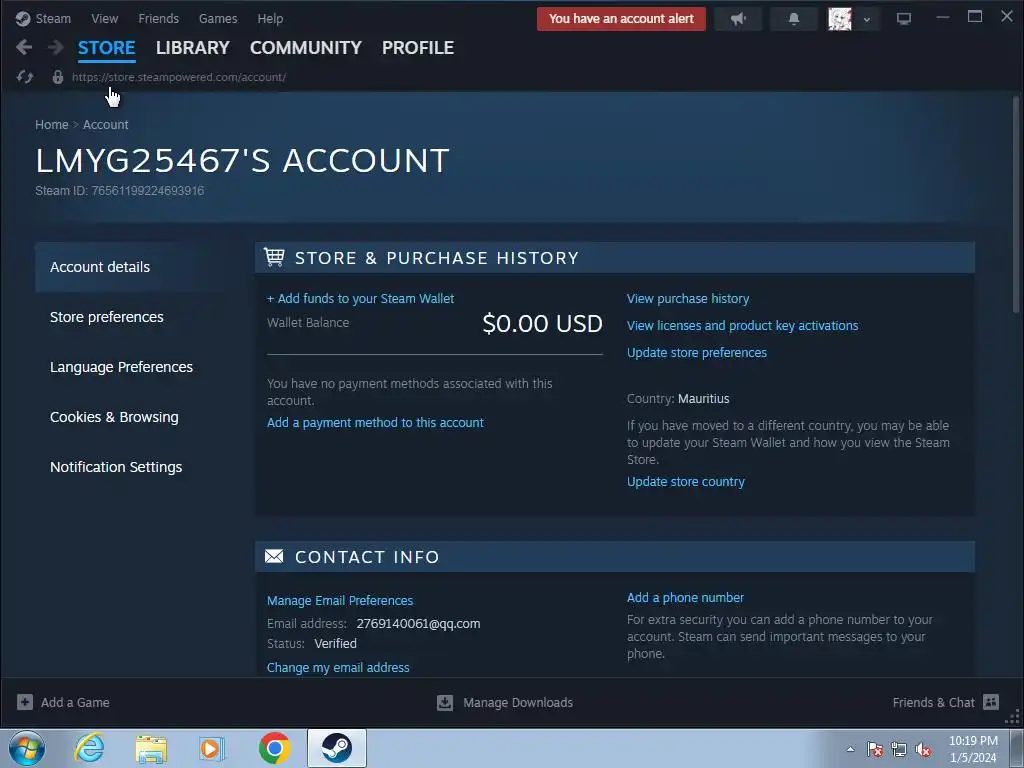Click the Account breadcrumb link

106,124
